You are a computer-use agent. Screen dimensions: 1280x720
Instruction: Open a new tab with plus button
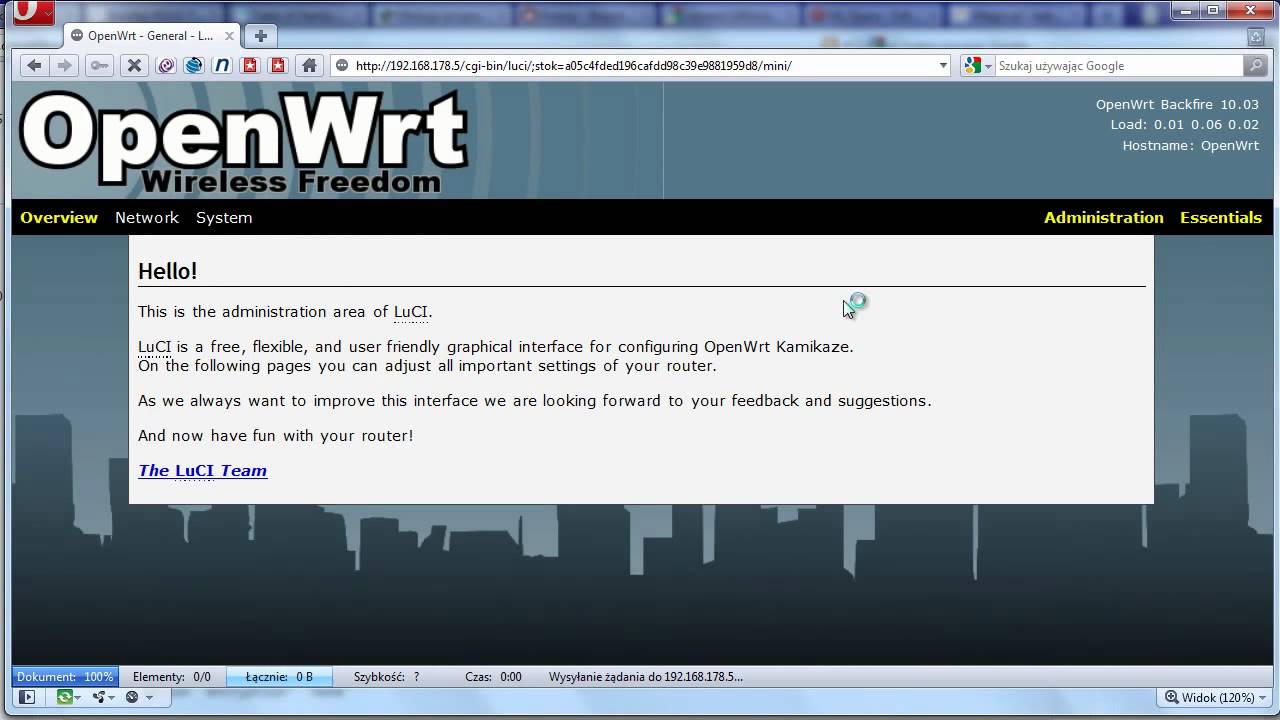(x=261, y=36)
